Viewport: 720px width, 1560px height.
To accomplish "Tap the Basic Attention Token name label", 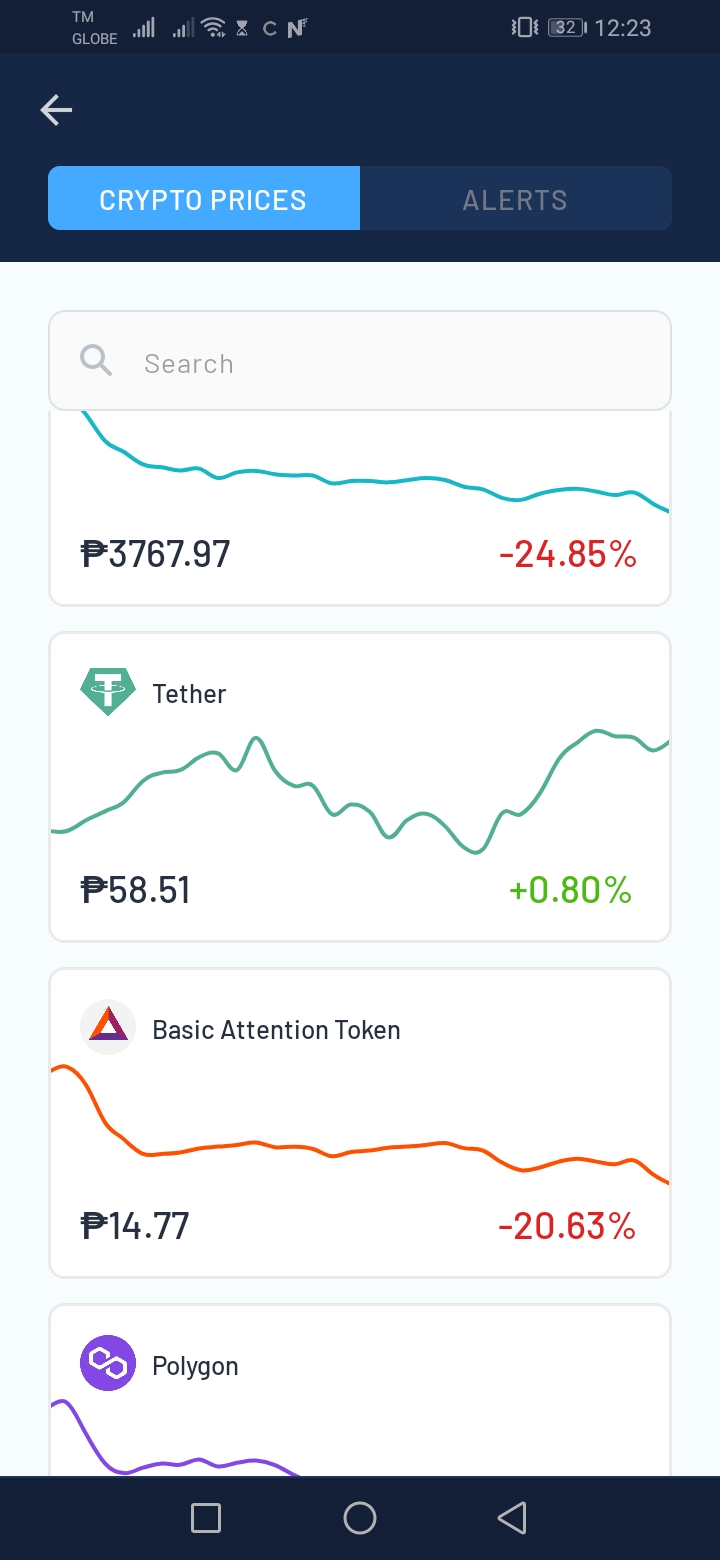I will click(276, 1030).
